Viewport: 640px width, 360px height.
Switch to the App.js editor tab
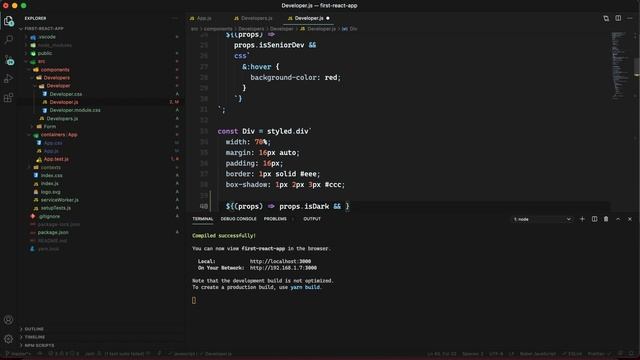click(204, 18)
